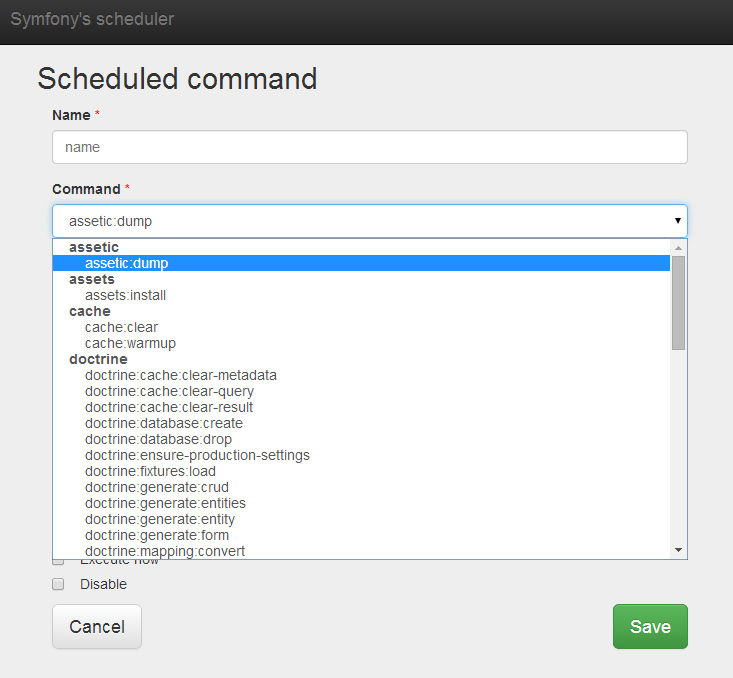This screenshot has width=733, height=678.
Task: Toggle the Disable checkbox
Action: click(58, 584)
